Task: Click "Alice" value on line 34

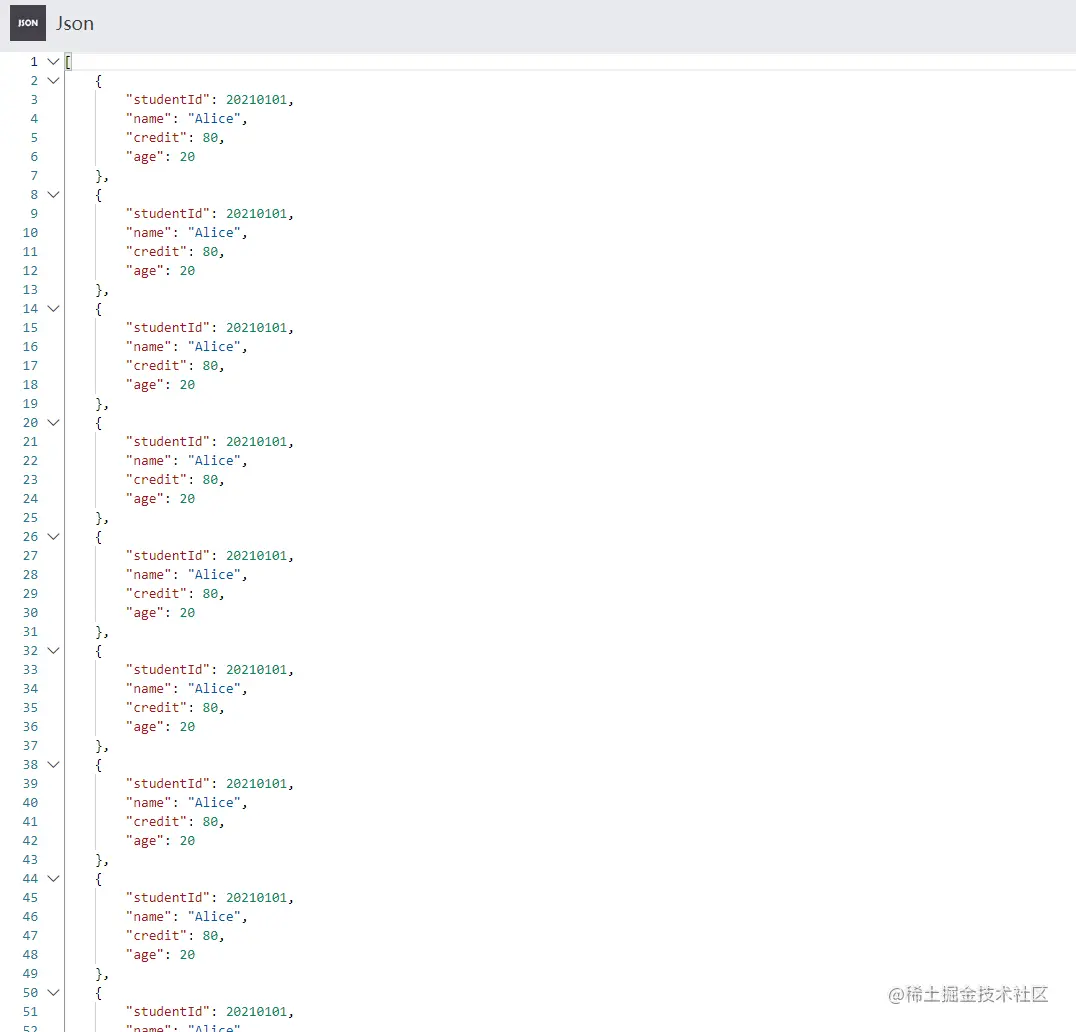Action: pyautogui.click(x=214, y=688)
